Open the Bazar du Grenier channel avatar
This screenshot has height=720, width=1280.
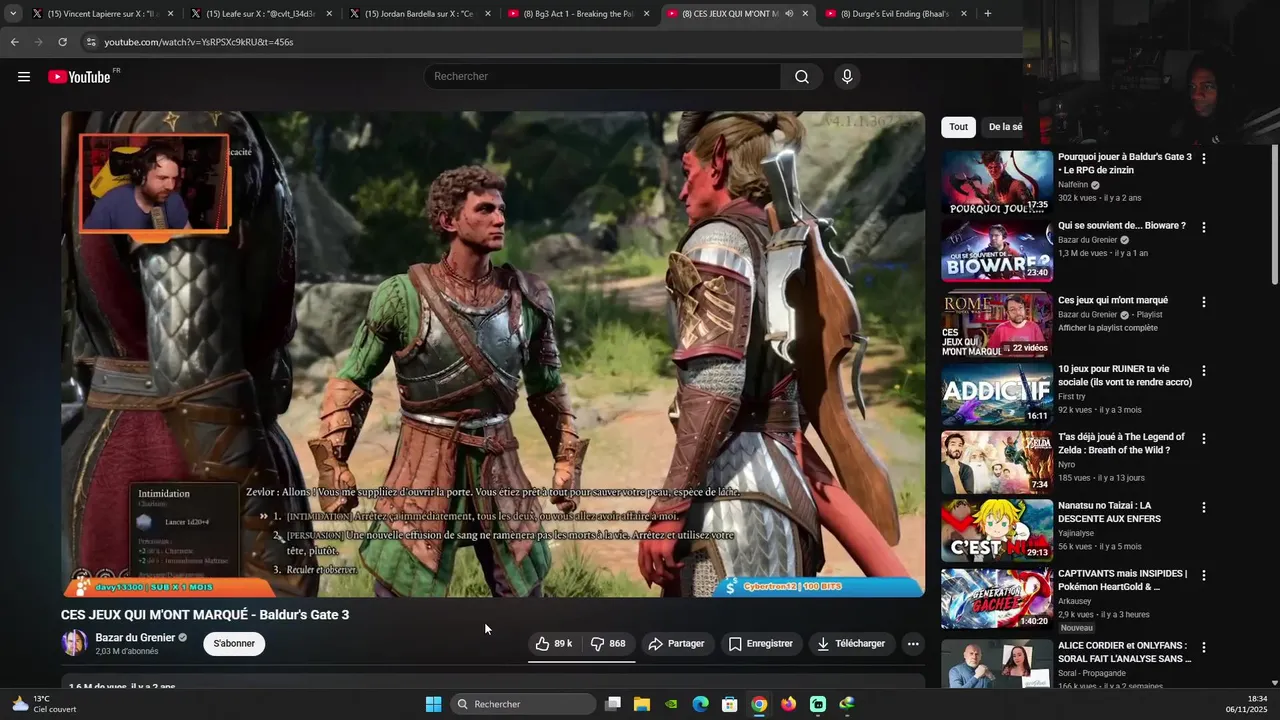click(74, 643)
